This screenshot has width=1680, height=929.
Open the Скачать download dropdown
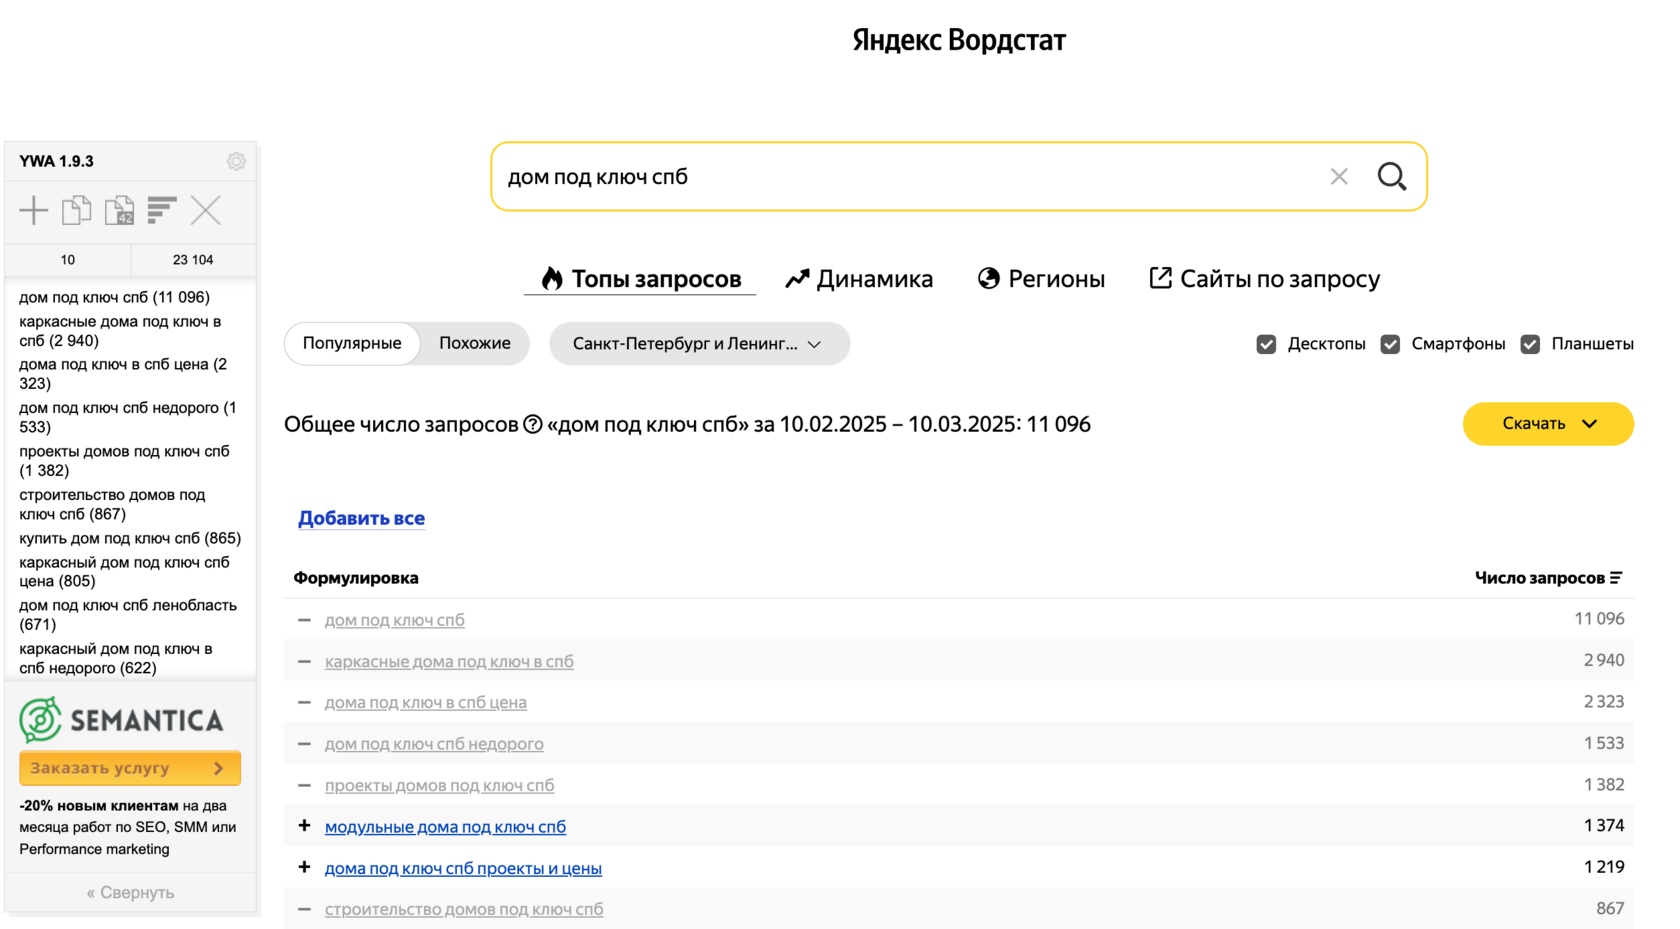[1548, 424]
